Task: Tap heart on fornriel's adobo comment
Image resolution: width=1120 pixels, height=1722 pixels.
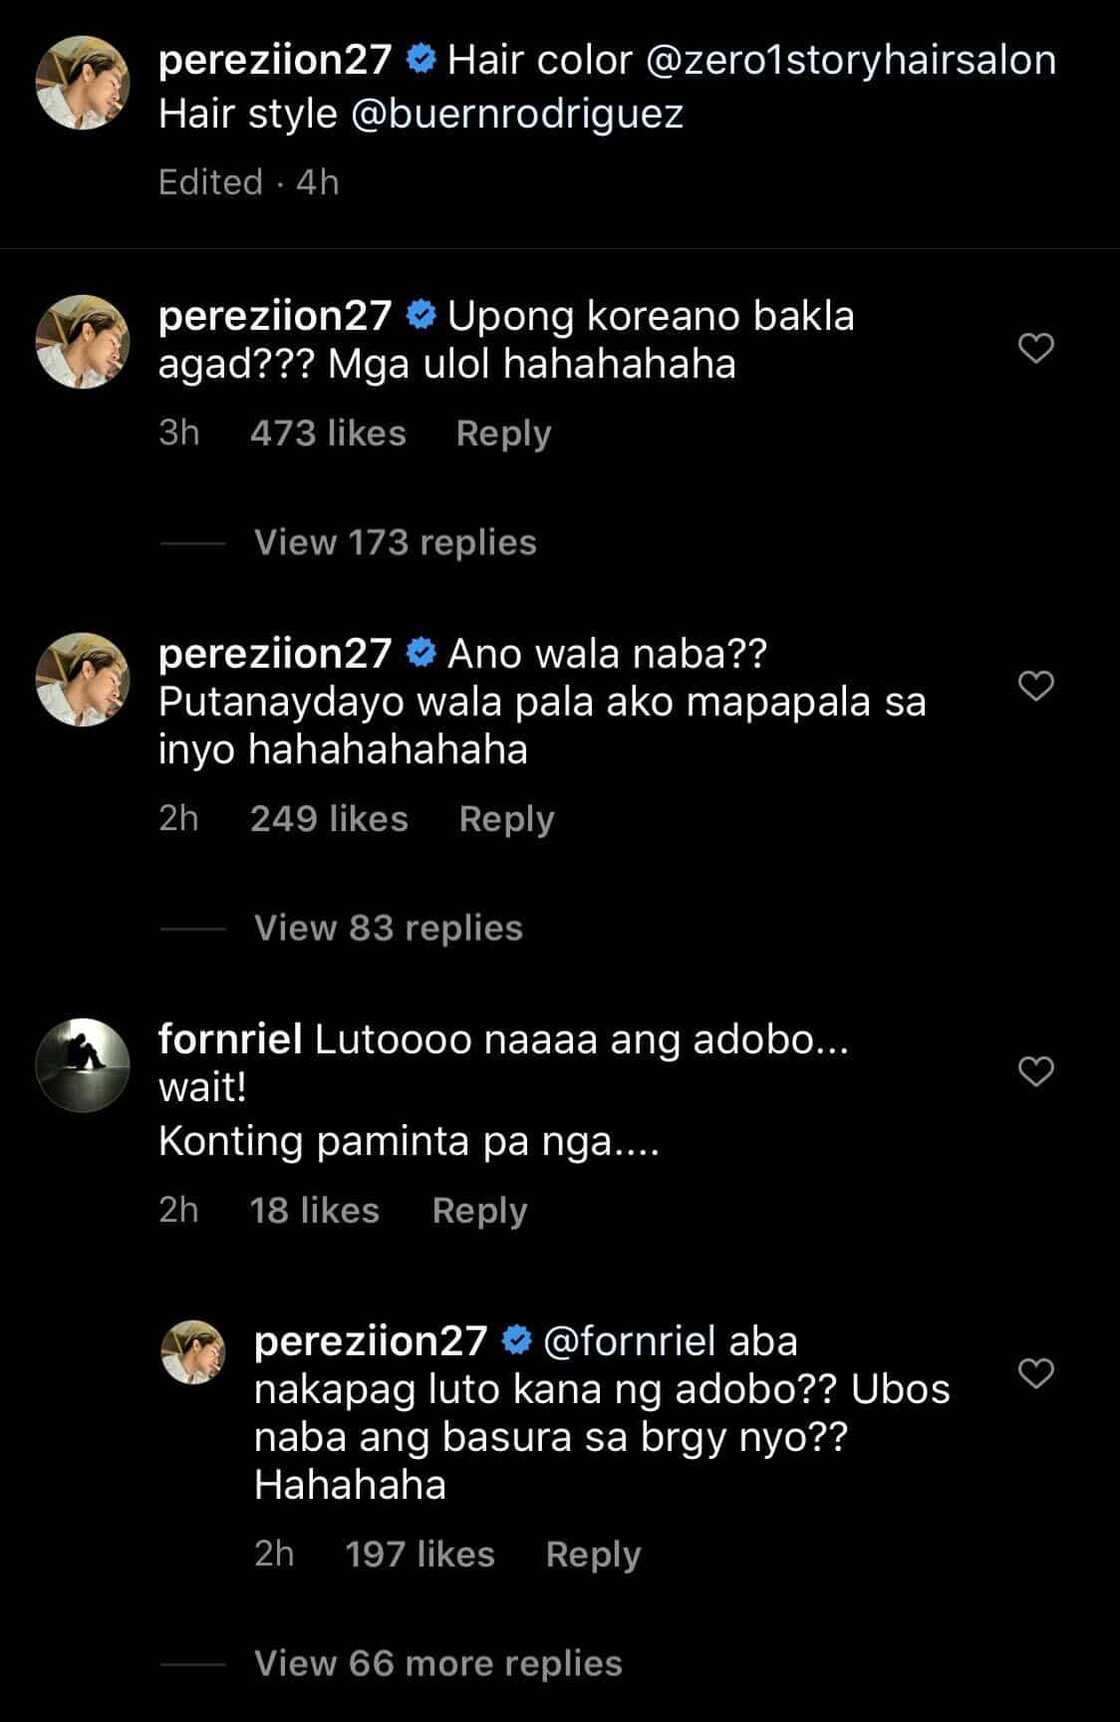Action: pyautogui.click(x=1036, y=1071)
